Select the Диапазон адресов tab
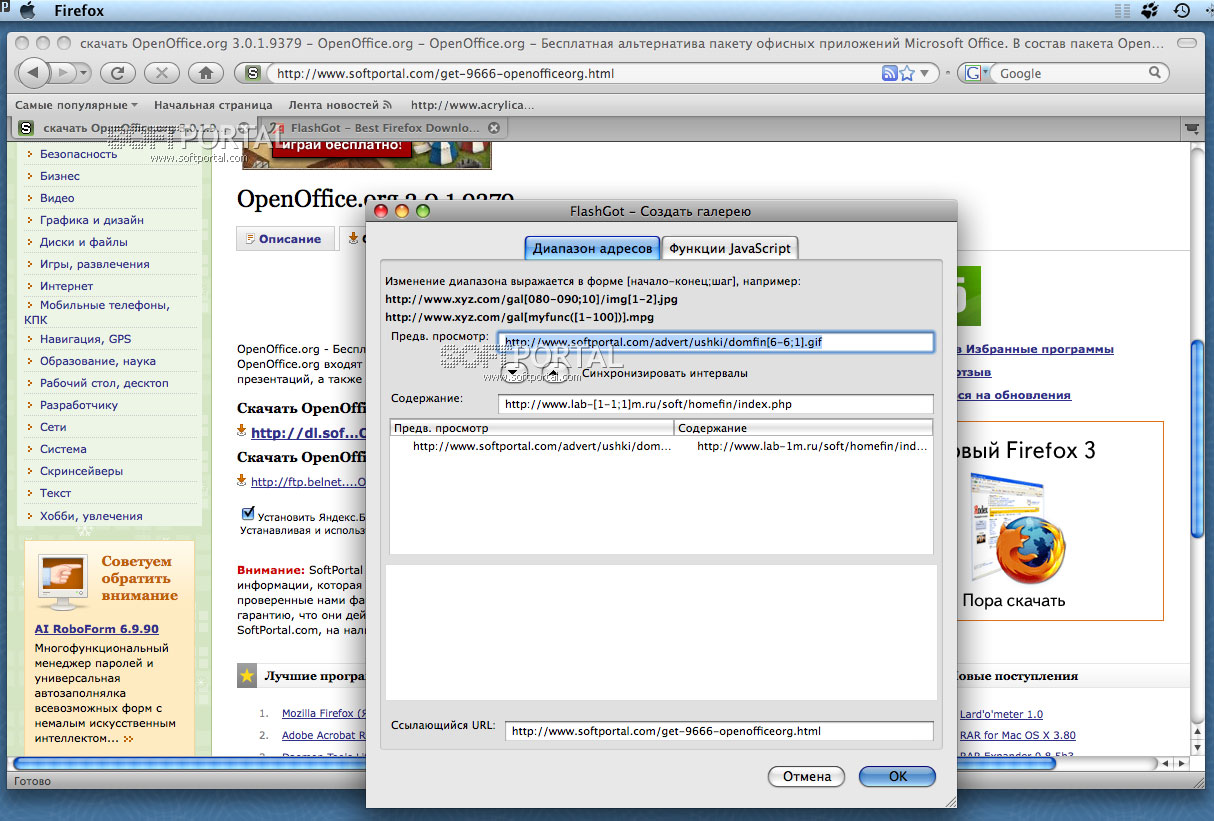Screen dimensions: 1214x821 [x=592, y=248]
